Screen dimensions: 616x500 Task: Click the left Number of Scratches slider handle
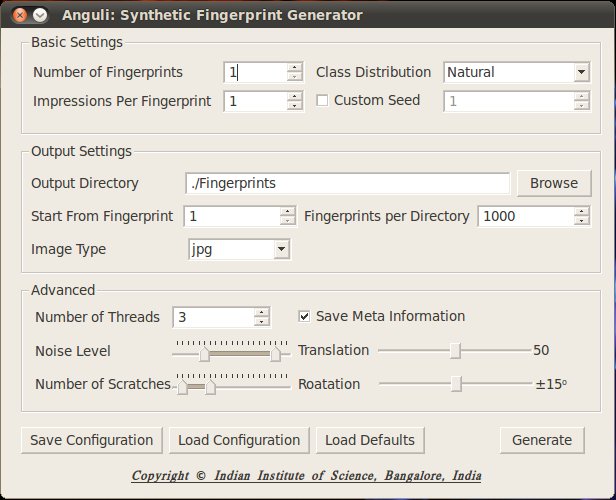point(183,387)
